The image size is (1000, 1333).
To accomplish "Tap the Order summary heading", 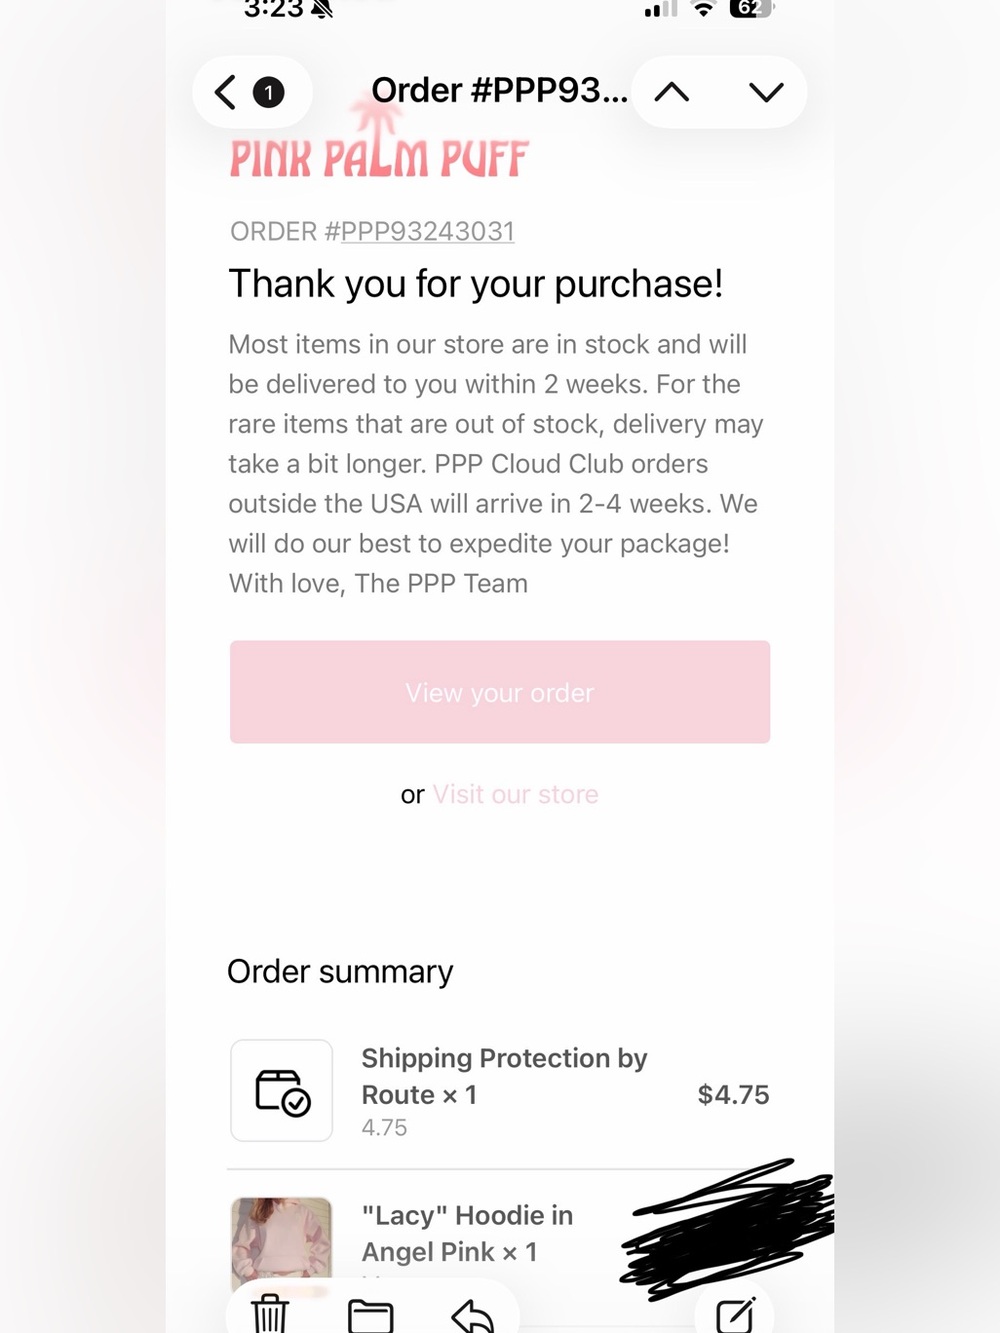I will pos(340,971).
